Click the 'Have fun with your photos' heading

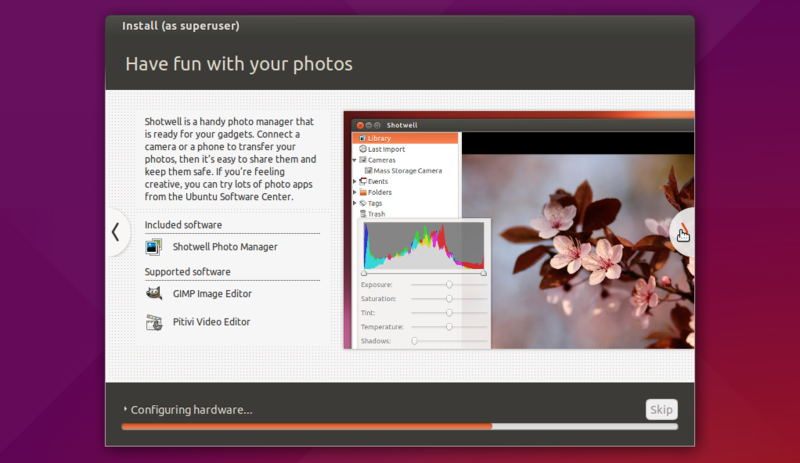point(239,64)
